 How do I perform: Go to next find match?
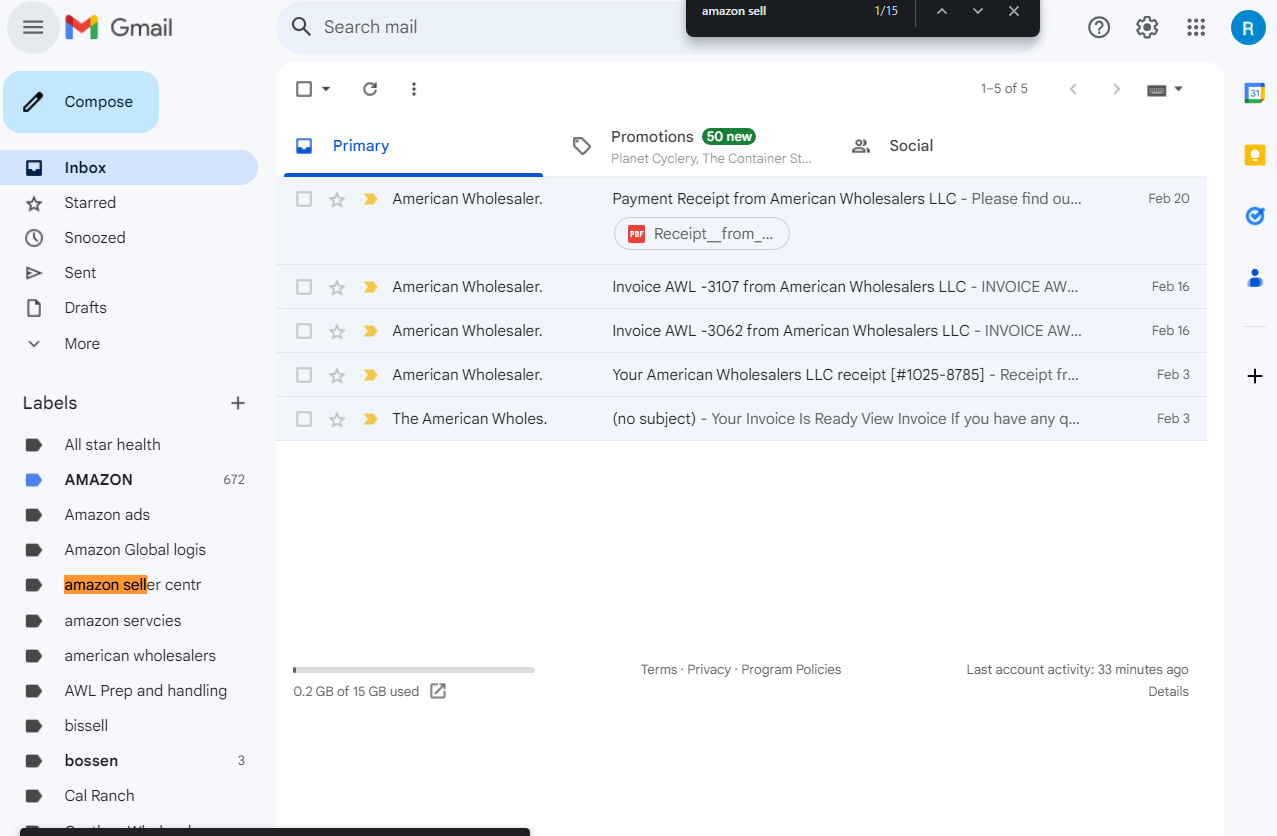978,11
